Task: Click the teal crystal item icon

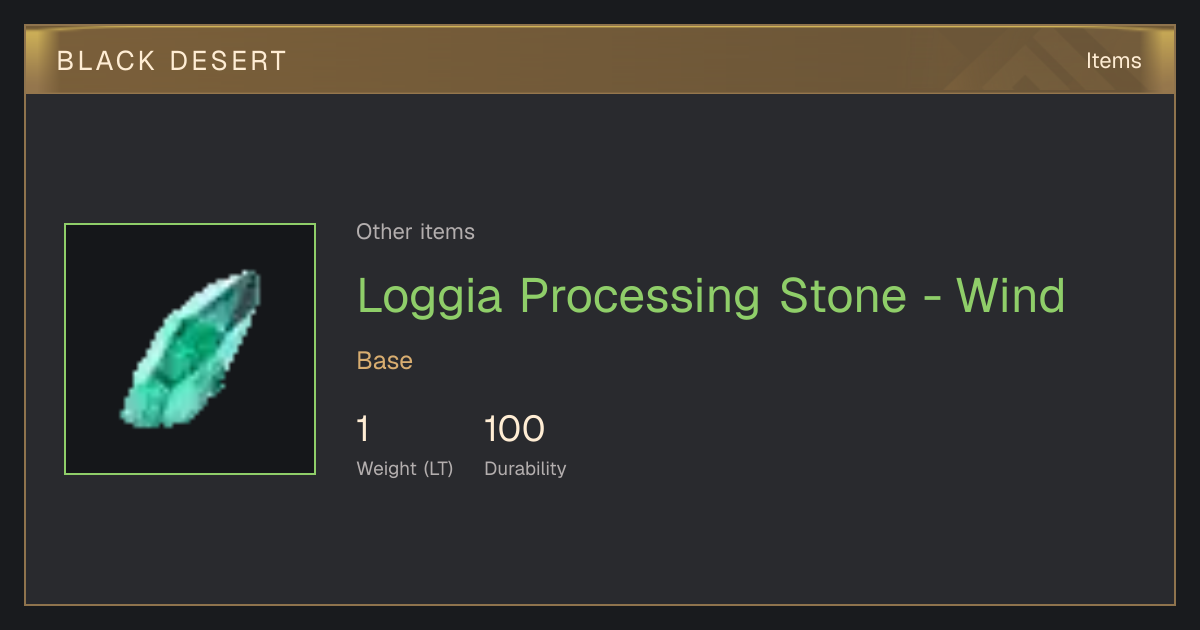Action: click(x=190, y=349)
